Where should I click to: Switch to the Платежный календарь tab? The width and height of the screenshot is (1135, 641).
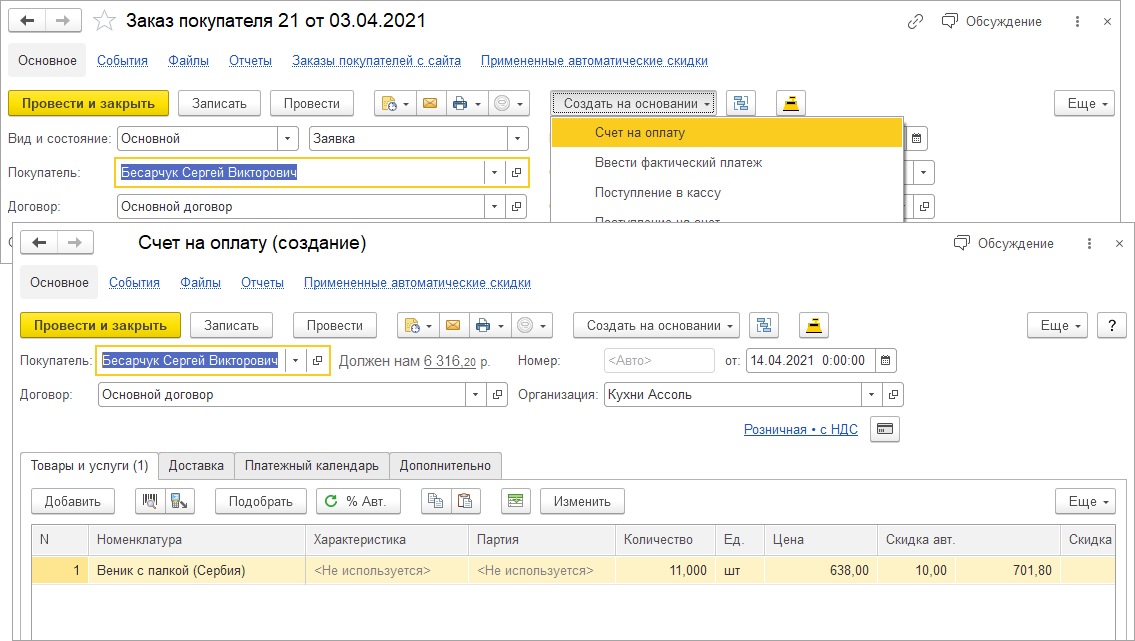[x=311, y=465]
